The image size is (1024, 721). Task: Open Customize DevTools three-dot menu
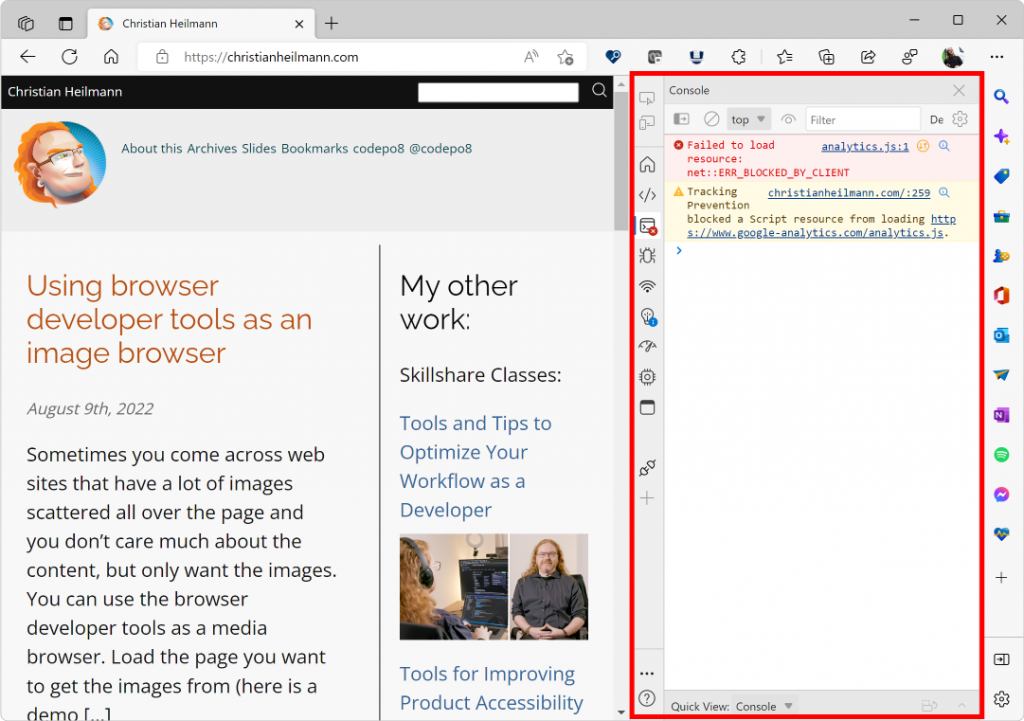[x=647, y=673]
